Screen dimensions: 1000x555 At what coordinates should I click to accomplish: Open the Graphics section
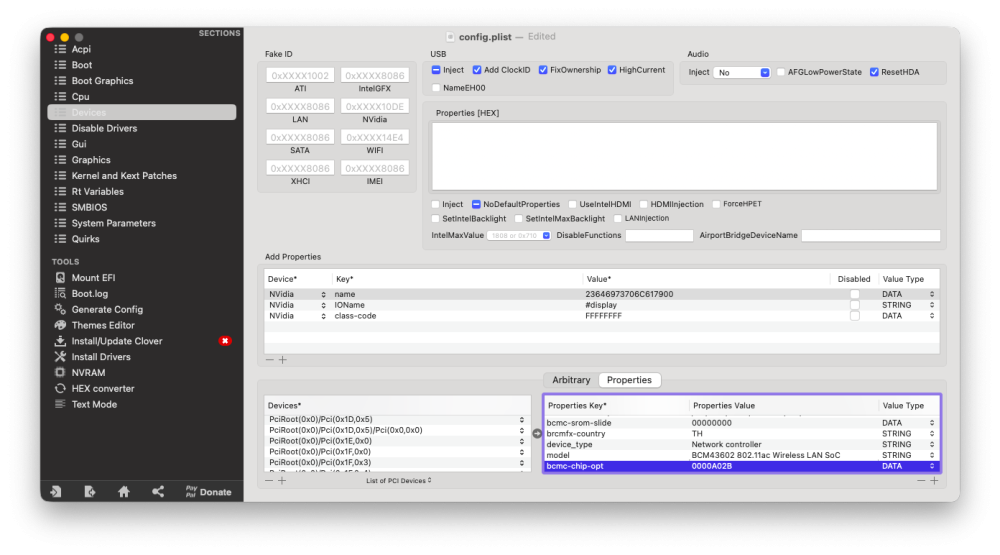(x=91, y=160)
